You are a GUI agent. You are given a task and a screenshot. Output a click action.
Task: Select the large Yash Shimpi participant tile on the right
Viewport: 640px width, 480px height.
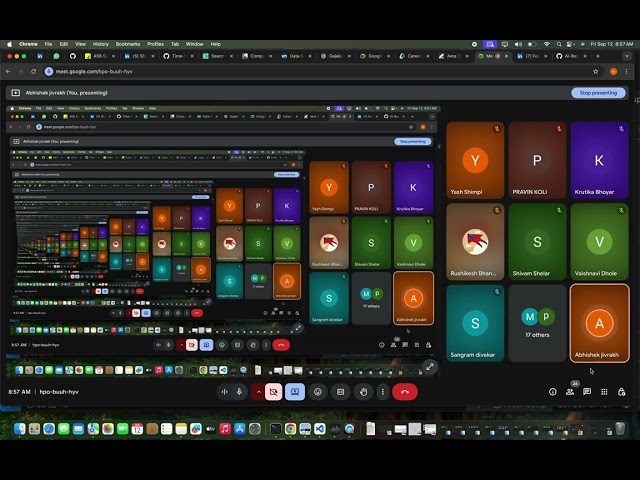(475, 160)
